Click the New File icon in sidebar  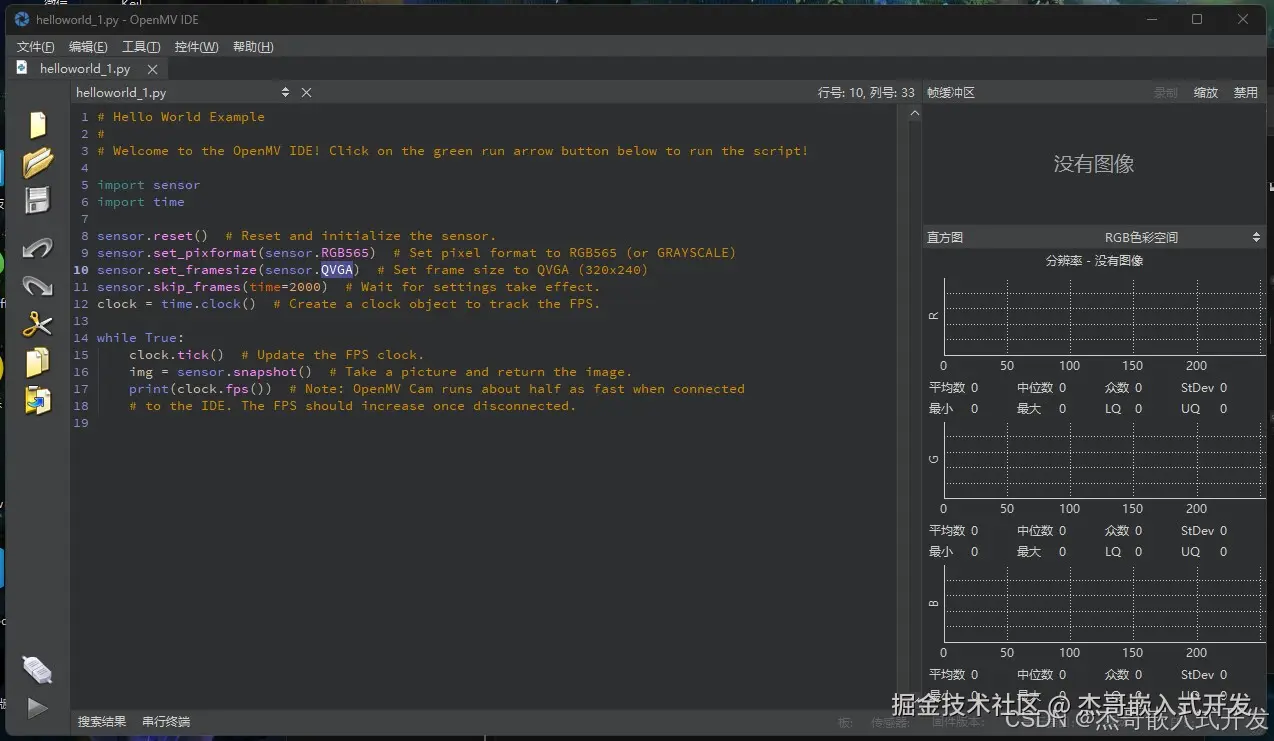click(x=38, y=124)
